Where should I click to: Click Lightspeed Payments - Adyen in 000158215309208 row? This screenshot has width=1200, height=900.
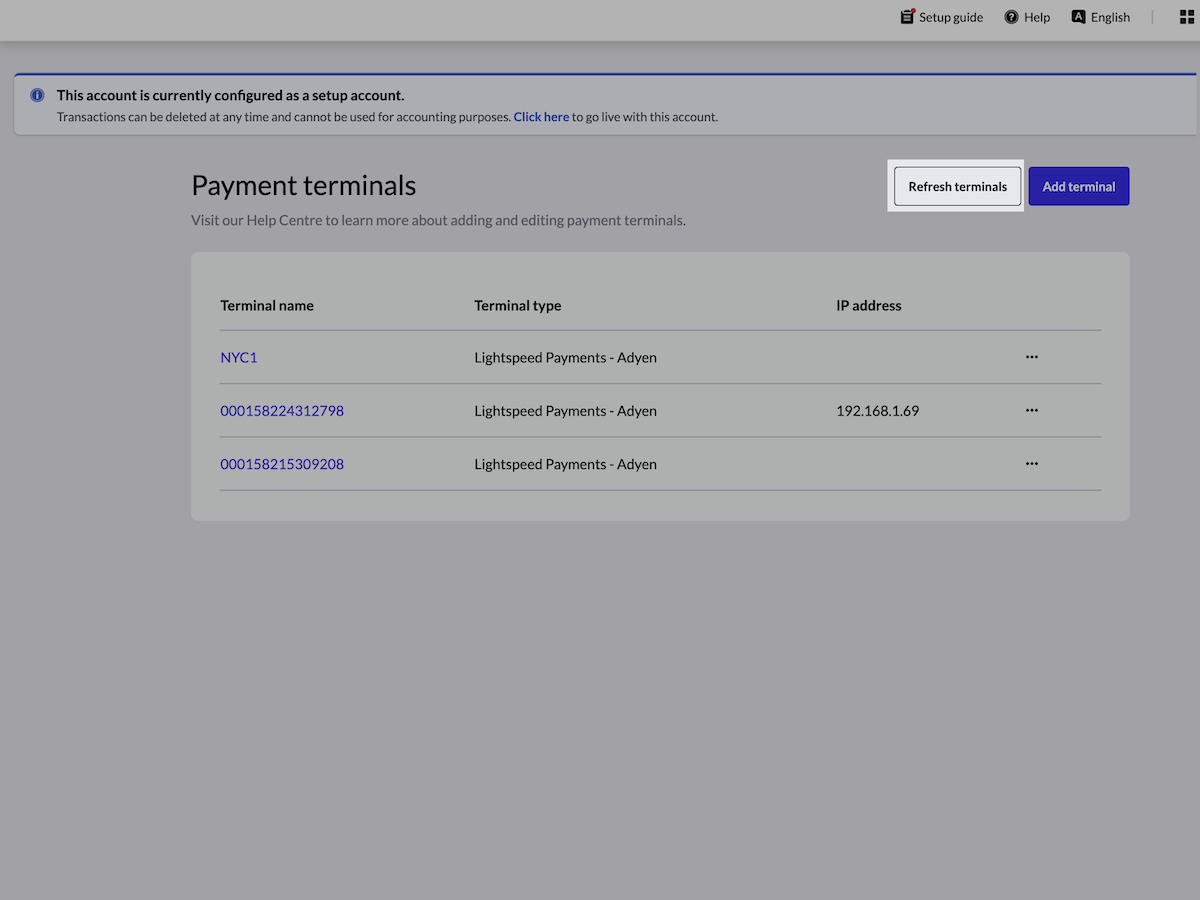[x=565, y=464]
